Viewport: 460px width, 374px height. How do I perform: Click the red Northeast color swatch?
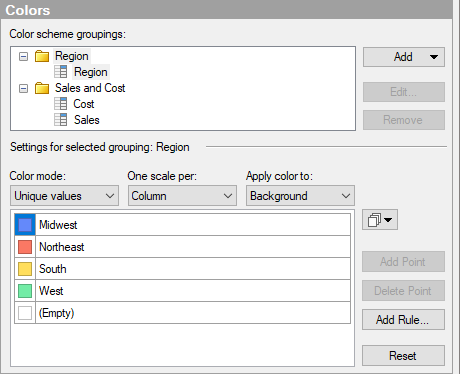pos(25,247)
